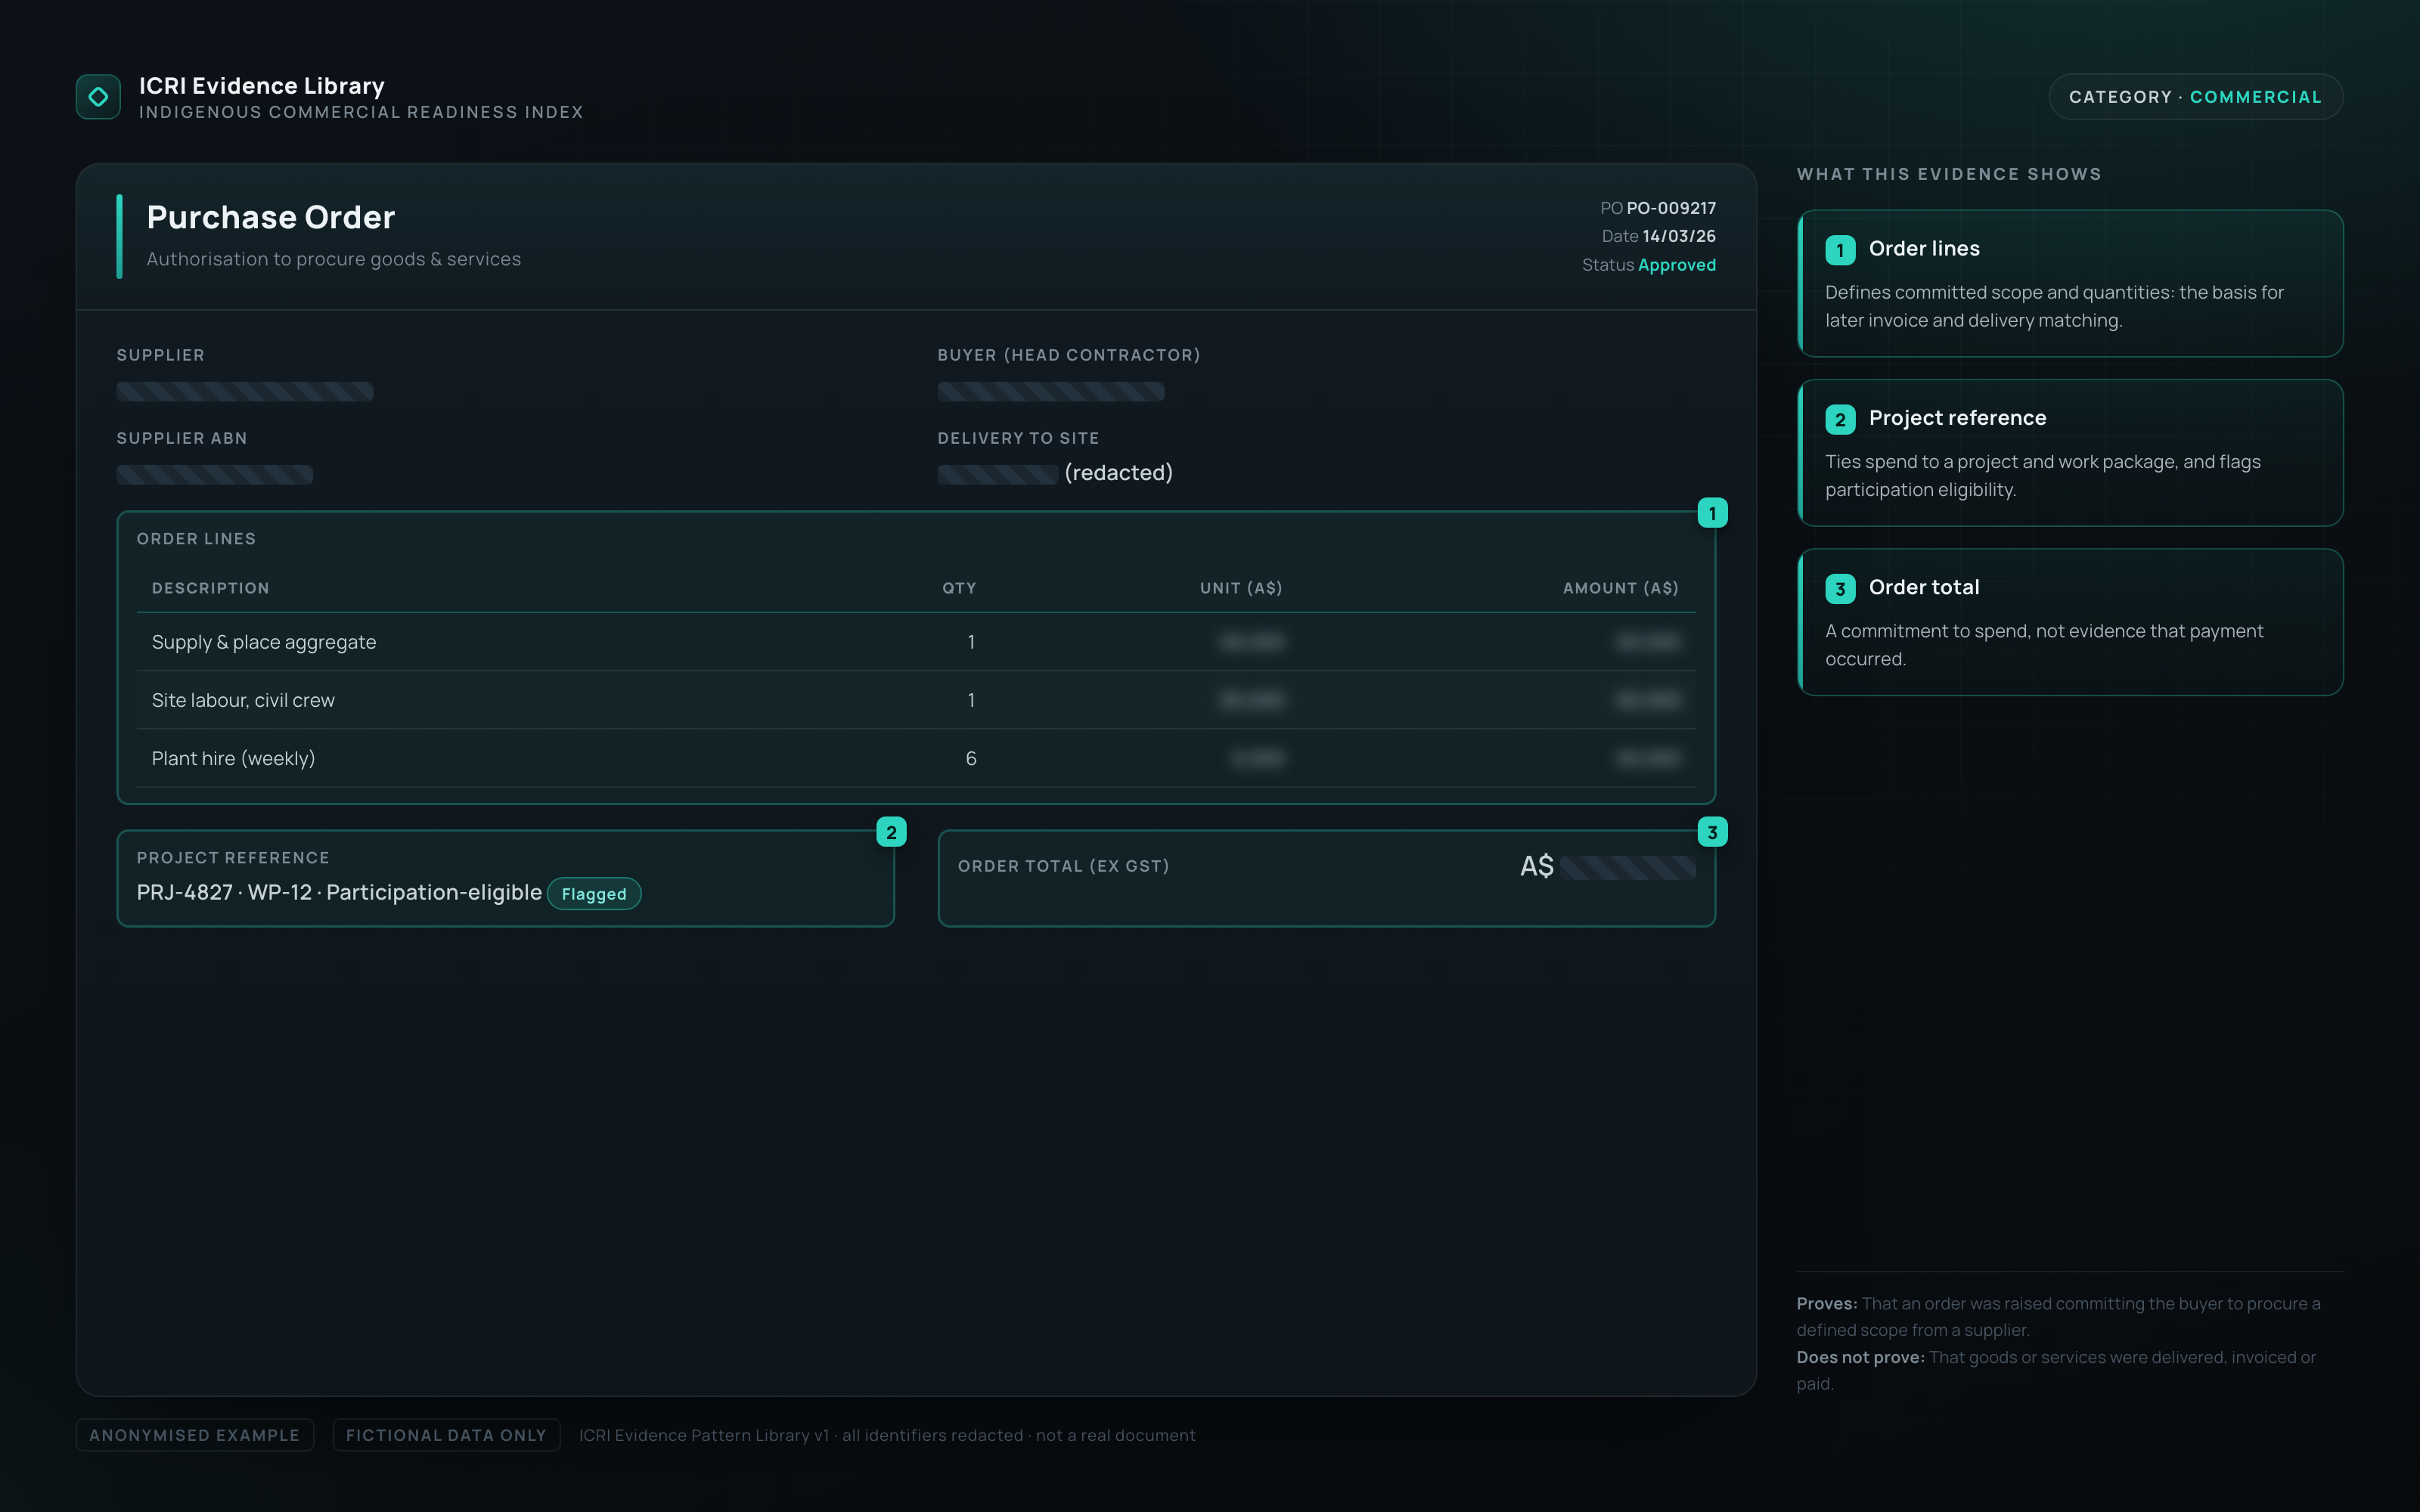This screenshot has width=2420, height=1512.
Task: Click the (redacted) Delivery to Site text
Action: coord(1119,472)
